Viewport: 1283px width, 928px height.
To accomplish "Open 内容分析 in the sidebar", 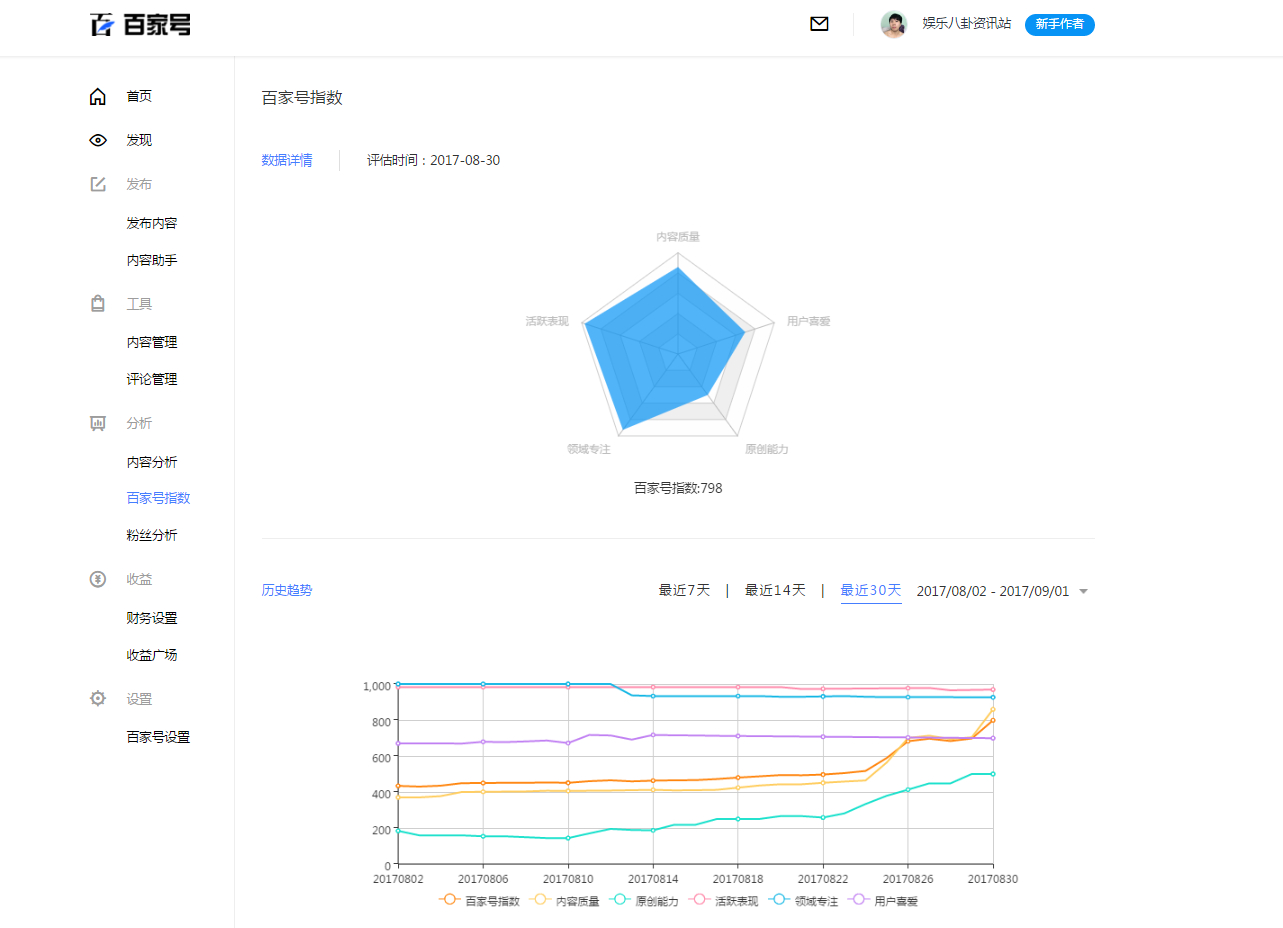I will (152, 462).
